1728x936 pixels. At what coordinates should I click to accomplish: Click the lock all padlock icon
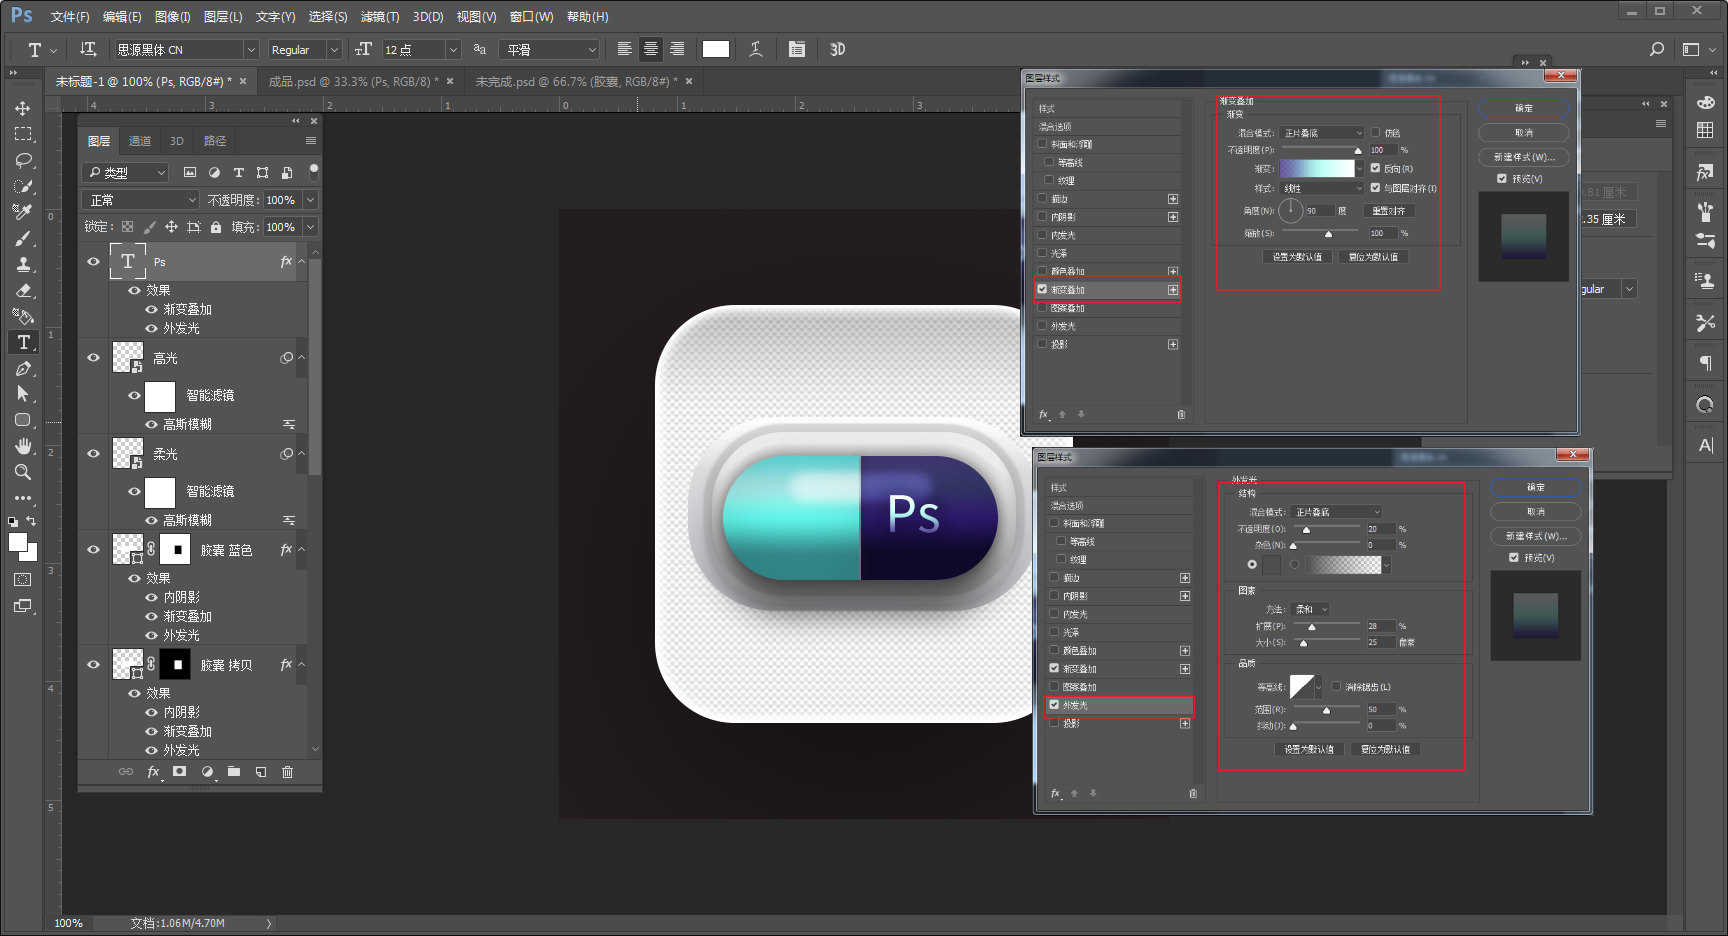216,227
